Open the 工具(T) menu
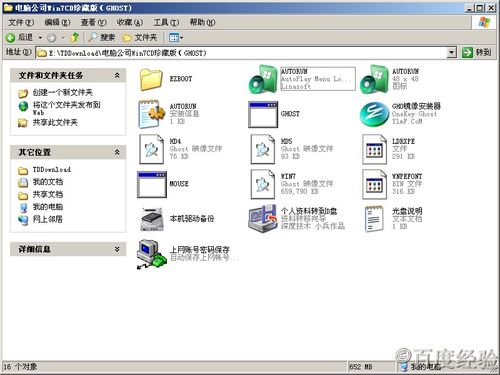Image resolution: width=500 pixels, height=375 pixels. click(x=166, y=22)
